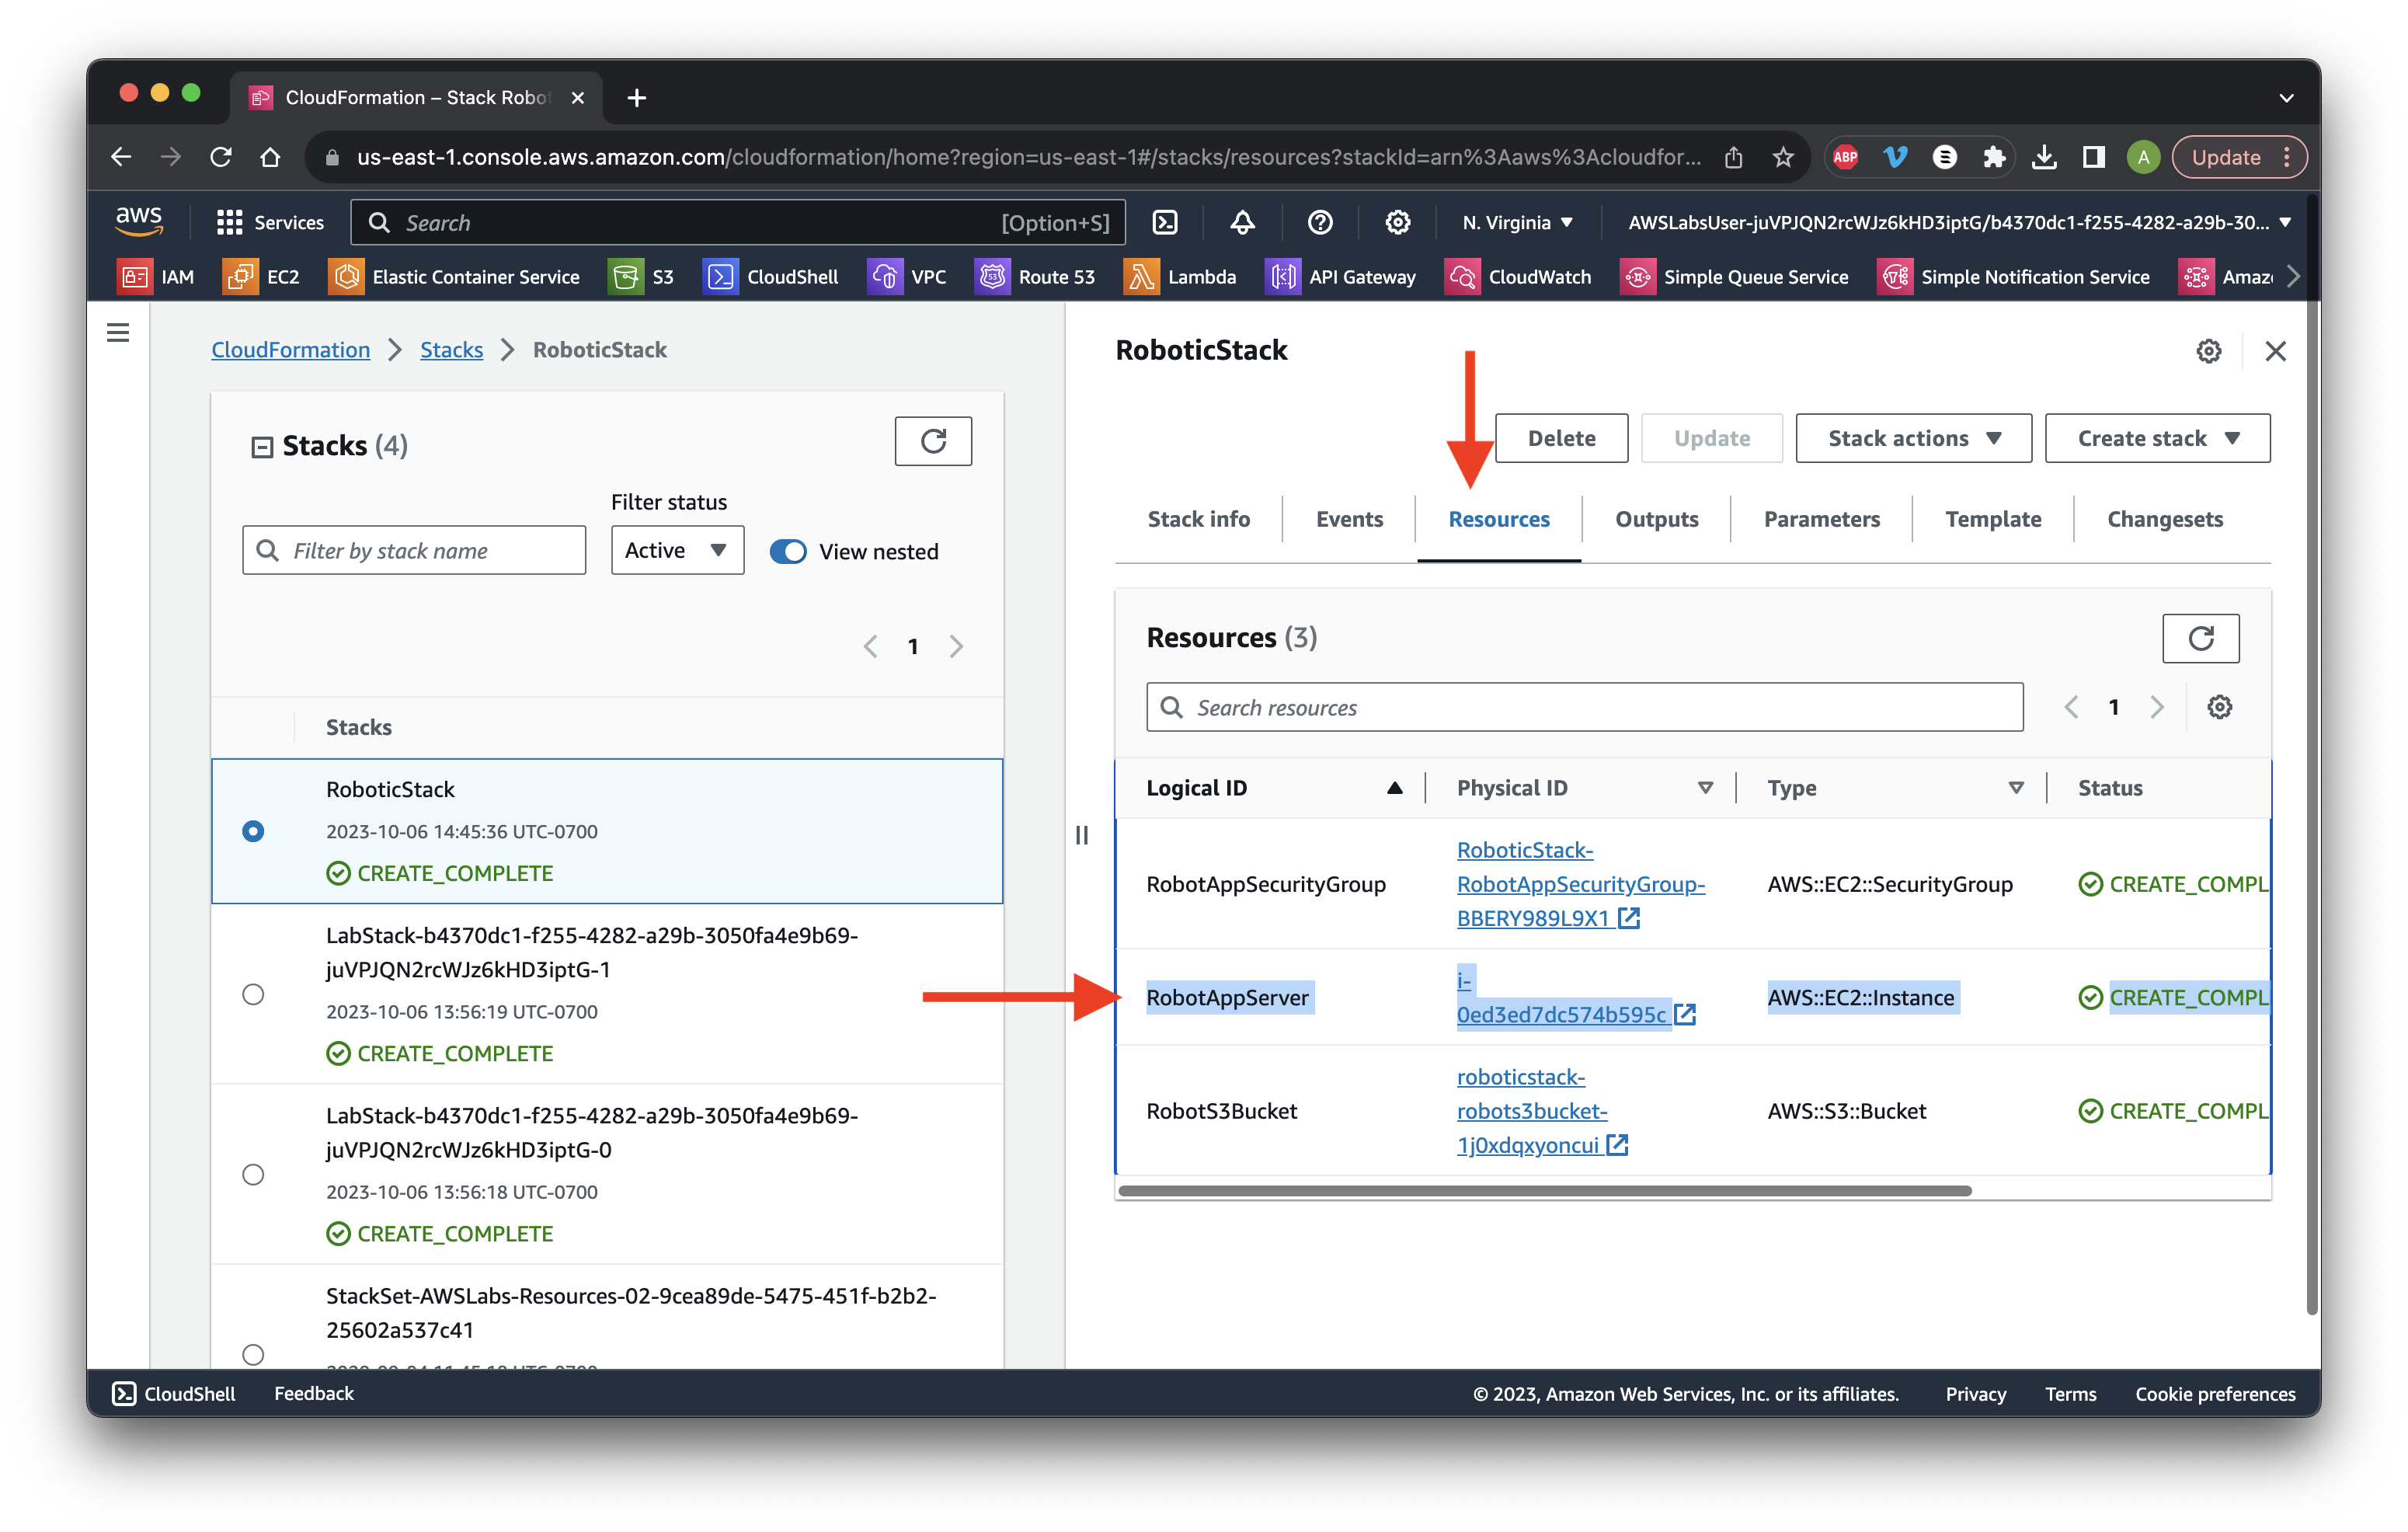Open the help question-mark icon
The image size is (2408, 1532).
[x=1320, y=222]
